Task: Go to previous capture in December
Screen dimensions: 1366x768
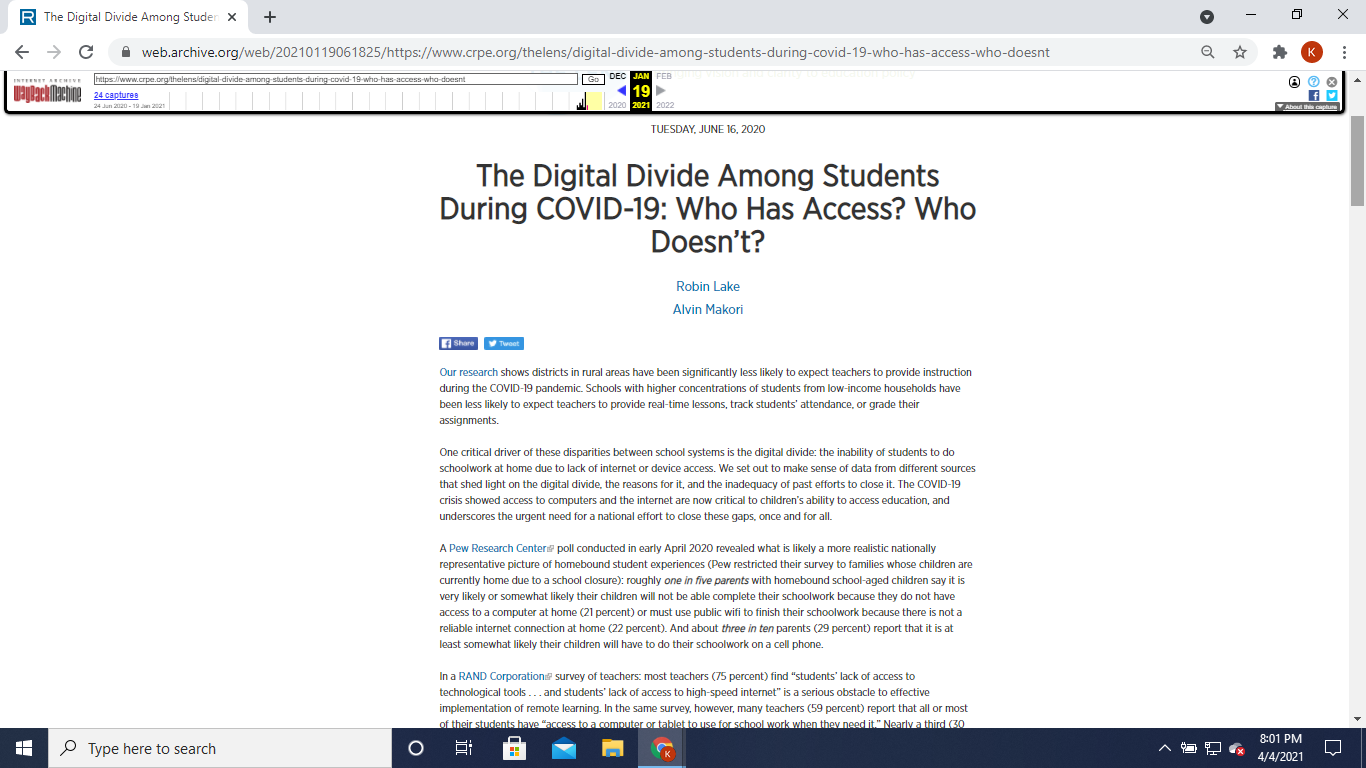Action: (x=621, y=91)
